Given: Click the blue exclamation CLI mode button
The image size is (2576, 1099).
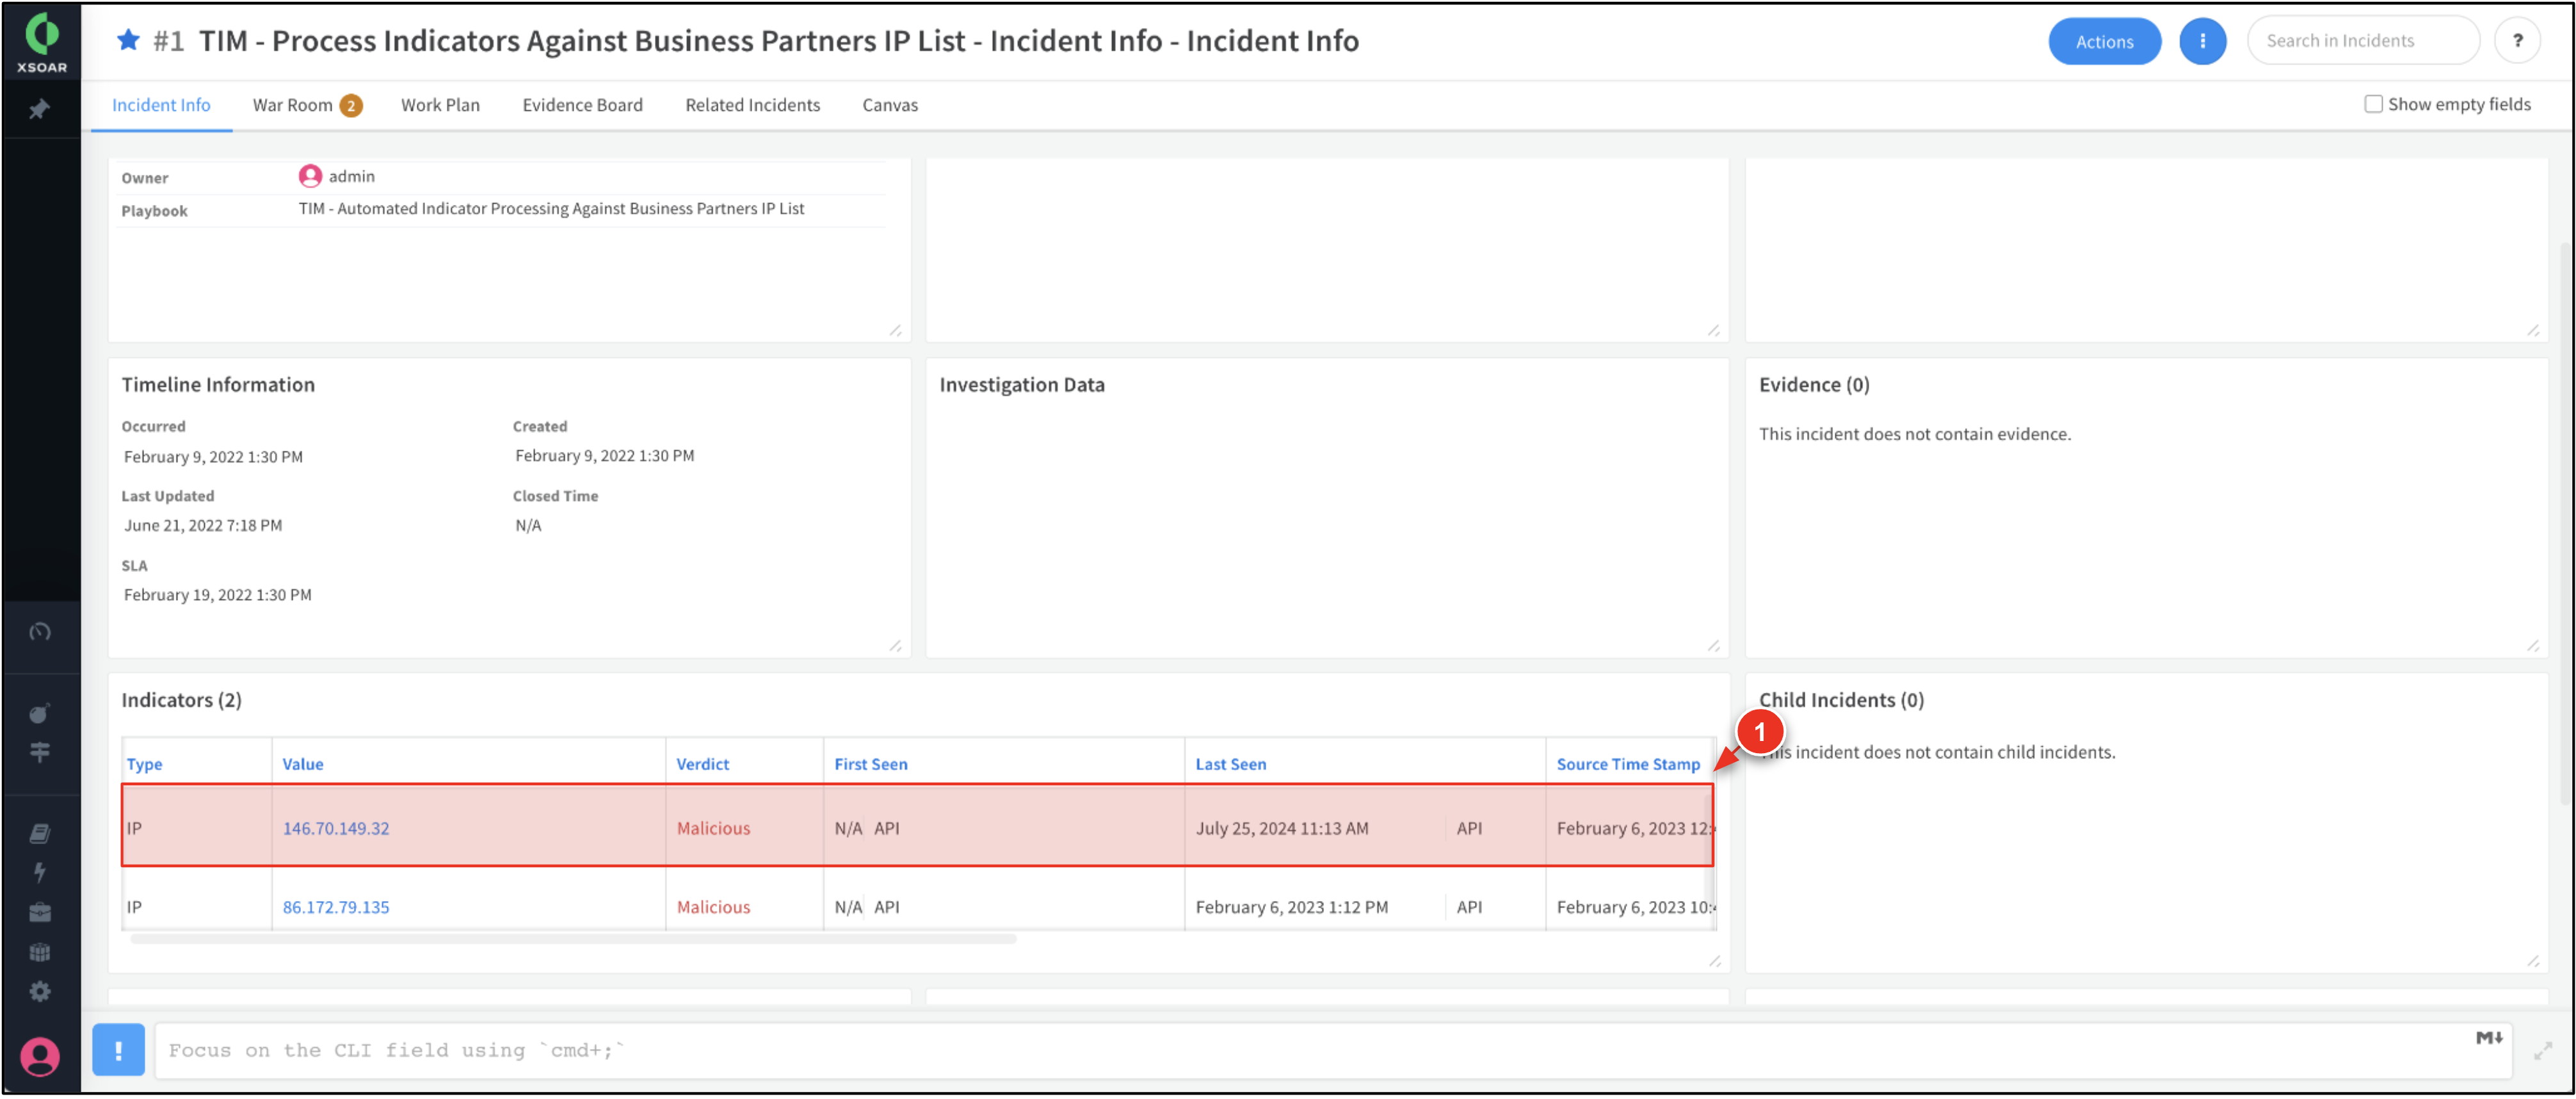Looking at the screenshot, I should click(x=118, y=1050).
